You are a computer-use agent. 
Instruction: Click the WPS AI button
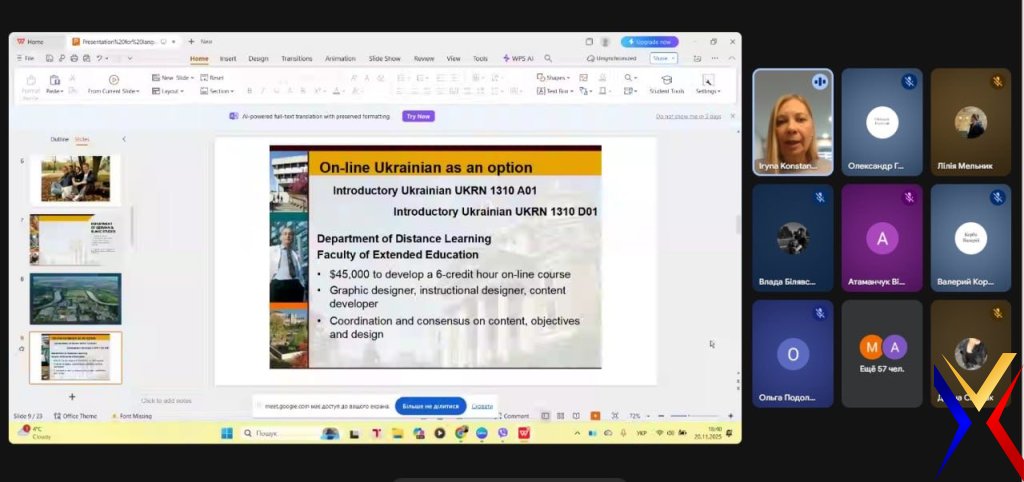[517, 58]
